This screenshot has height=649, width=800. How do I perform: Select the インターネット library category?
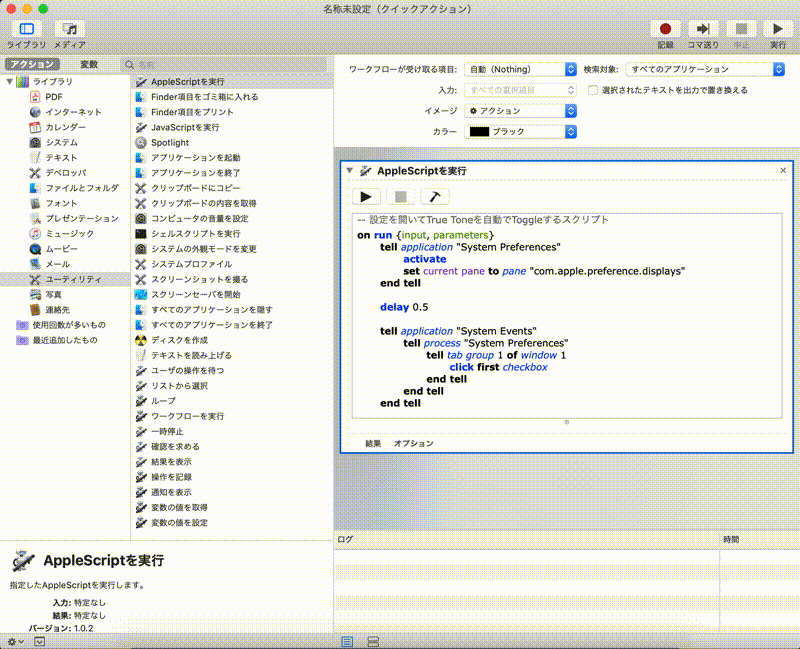click(x=73, y=112)
